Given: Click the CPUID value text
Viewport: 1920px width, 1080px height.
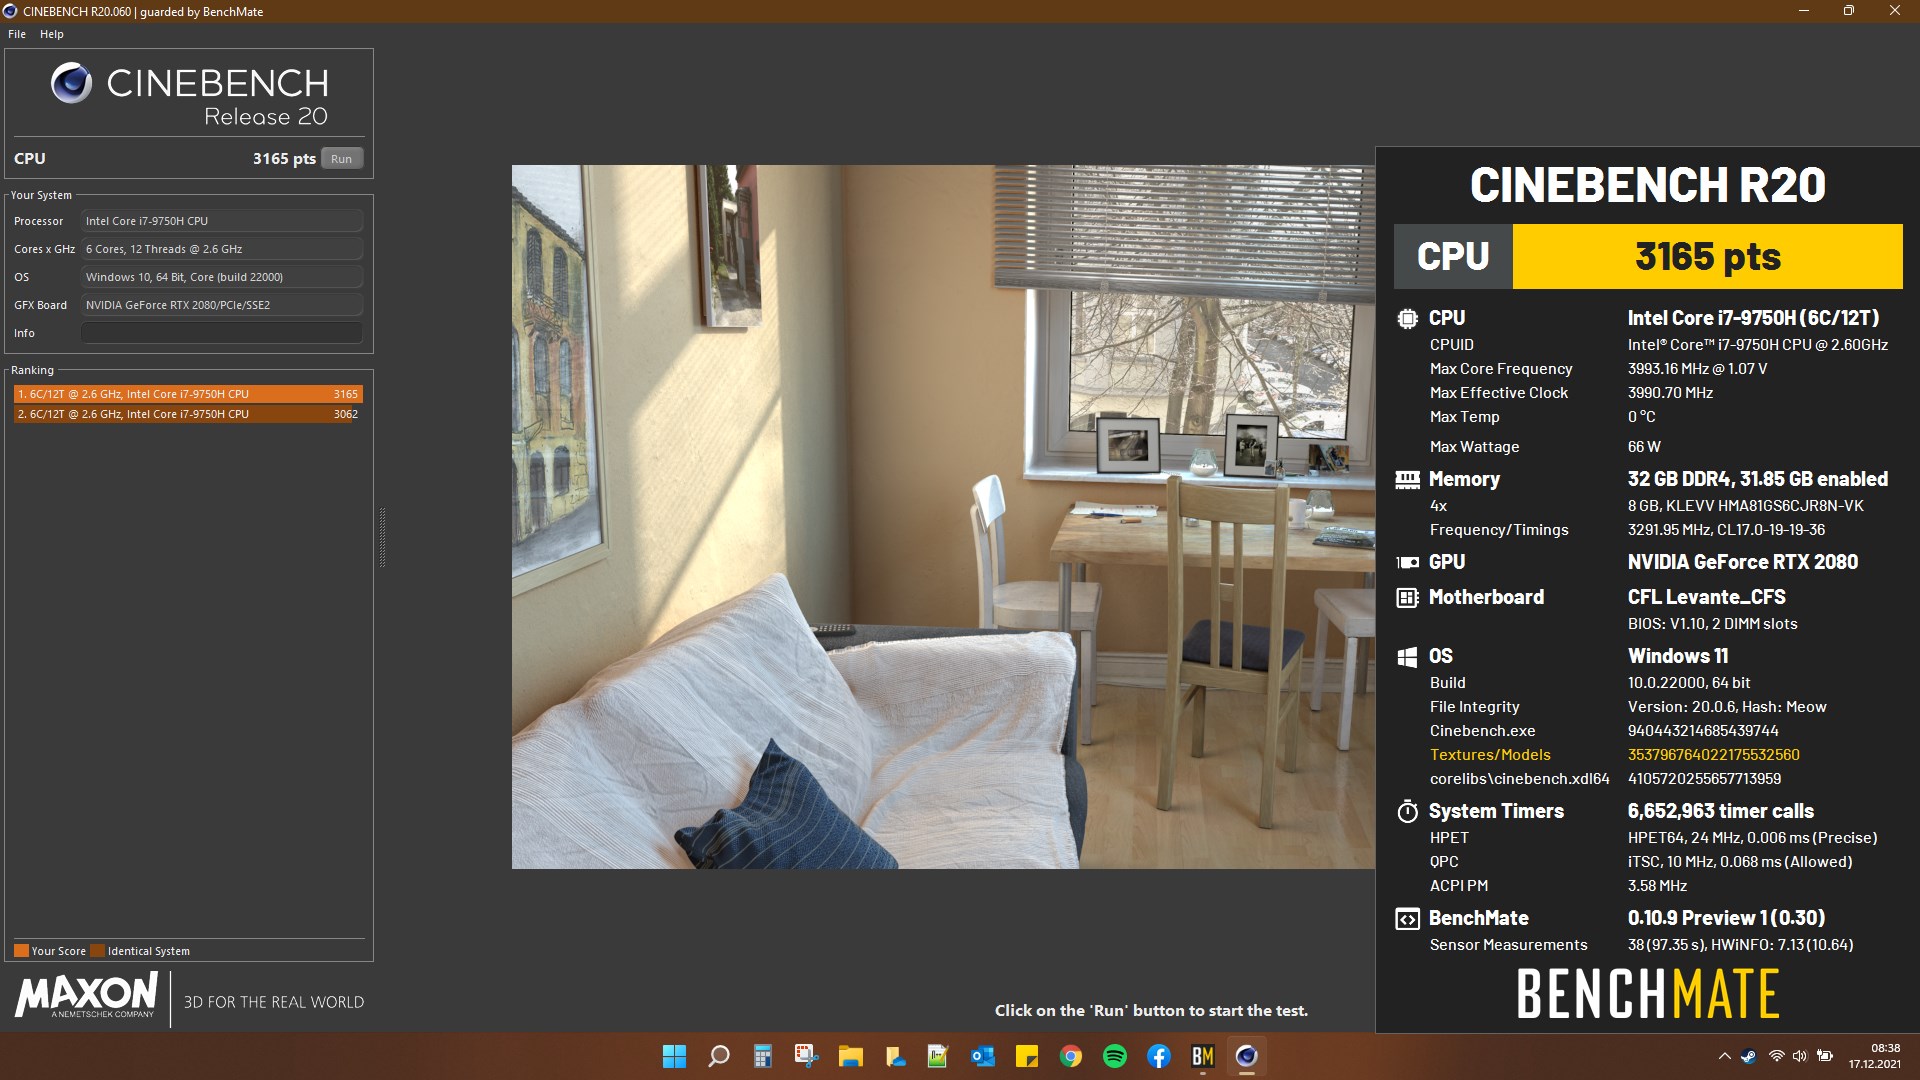Looking at the screenshot, I should point(1757,345).
